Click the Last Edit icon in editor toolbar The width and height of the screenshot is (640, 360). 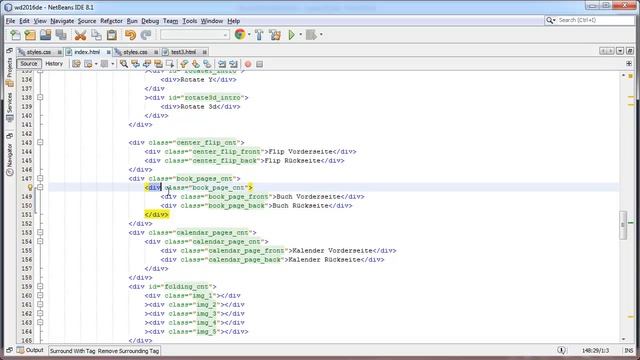pos(76,64)
